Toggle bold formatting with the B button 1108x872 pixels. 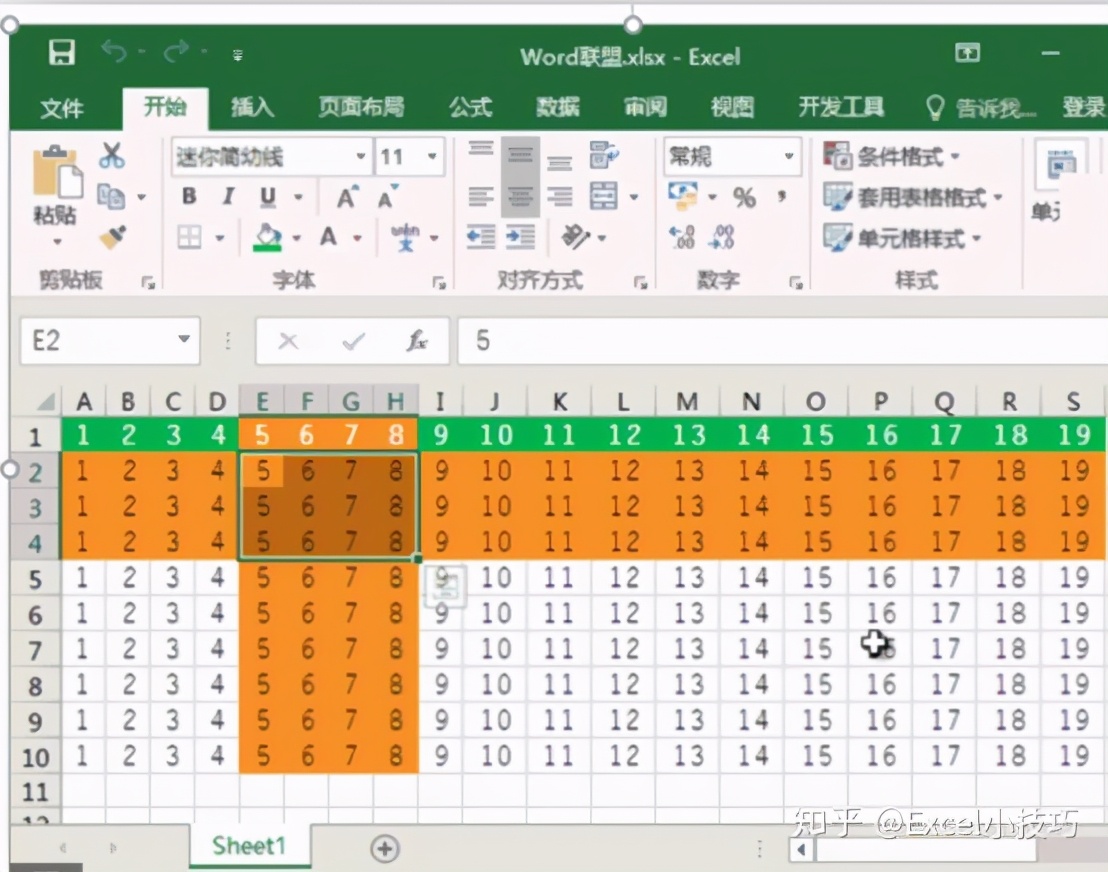[188, 197]
